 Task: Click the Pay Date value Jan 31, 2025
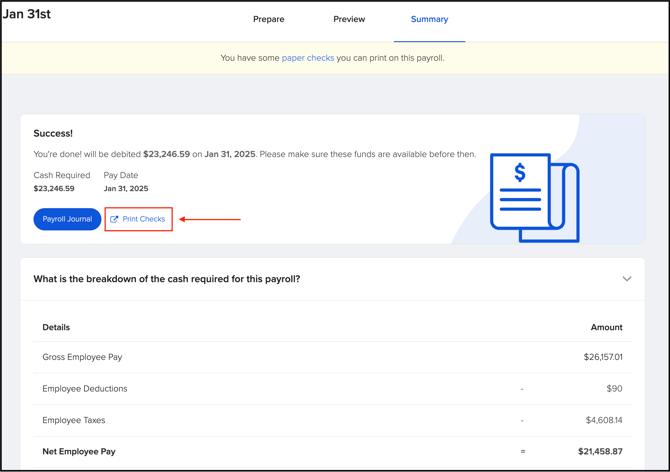126,188
